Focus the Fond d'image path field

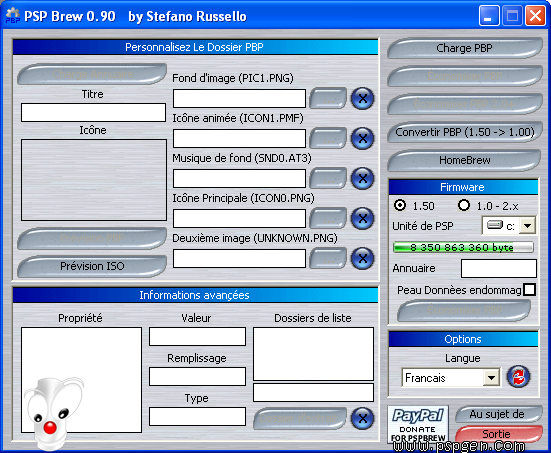239,98
